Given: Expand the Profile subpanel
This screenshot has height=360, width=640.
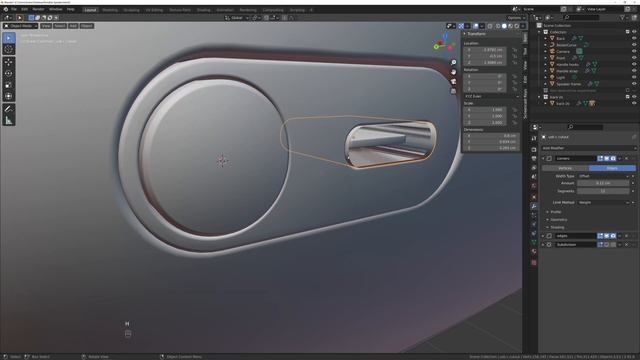Looking at the screenshot, I should coord(556,212).
